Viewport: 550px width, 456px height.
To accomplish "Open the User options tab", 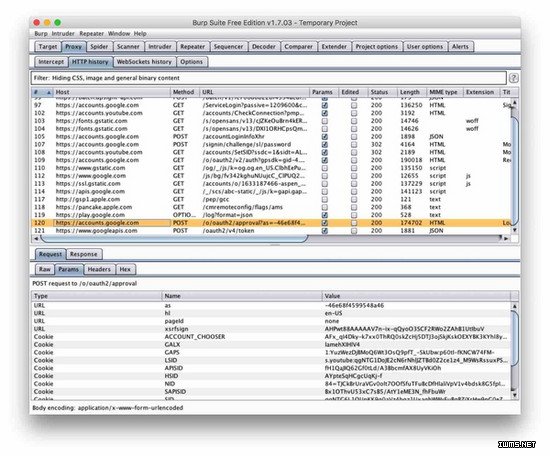I will click(x=425, y=47).
